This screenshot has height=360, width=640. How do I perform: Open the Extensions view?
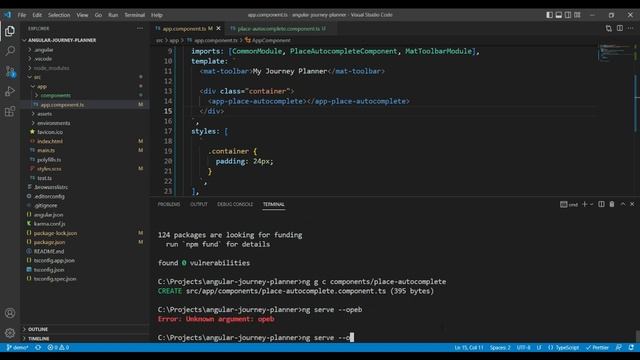point(10,111)
